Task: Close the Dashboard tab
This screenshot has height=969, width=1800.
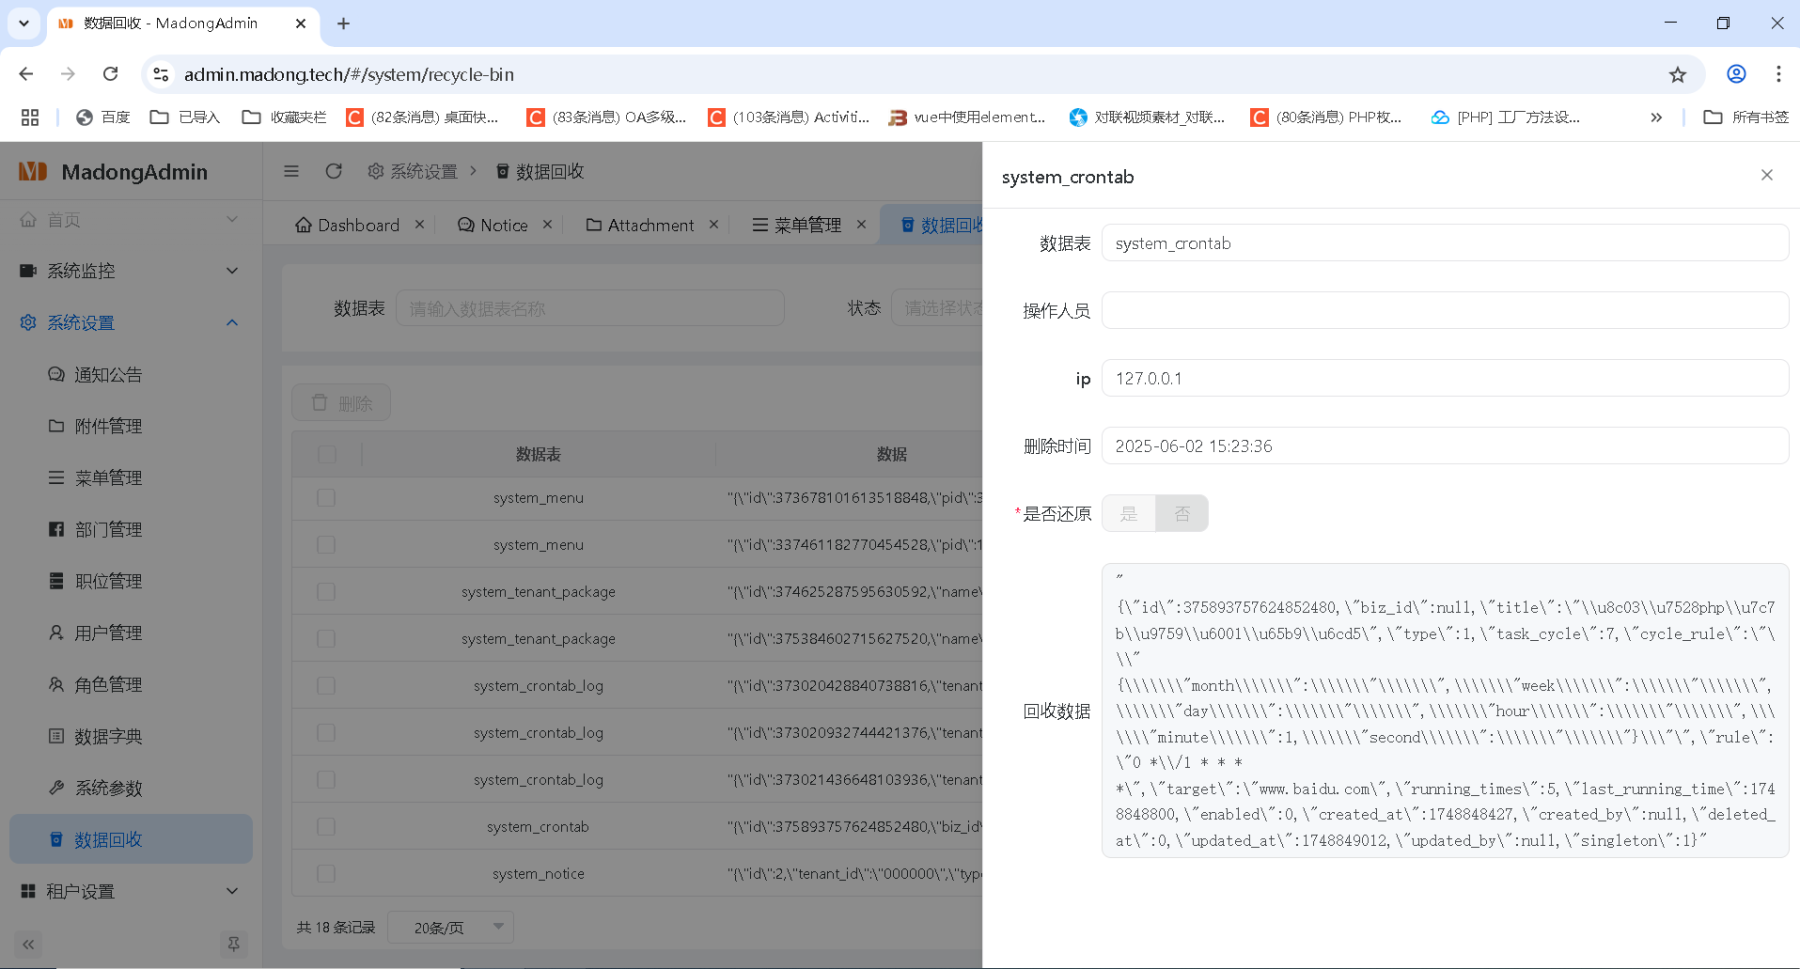Action: pyautogui.click(x=420, y=224)
